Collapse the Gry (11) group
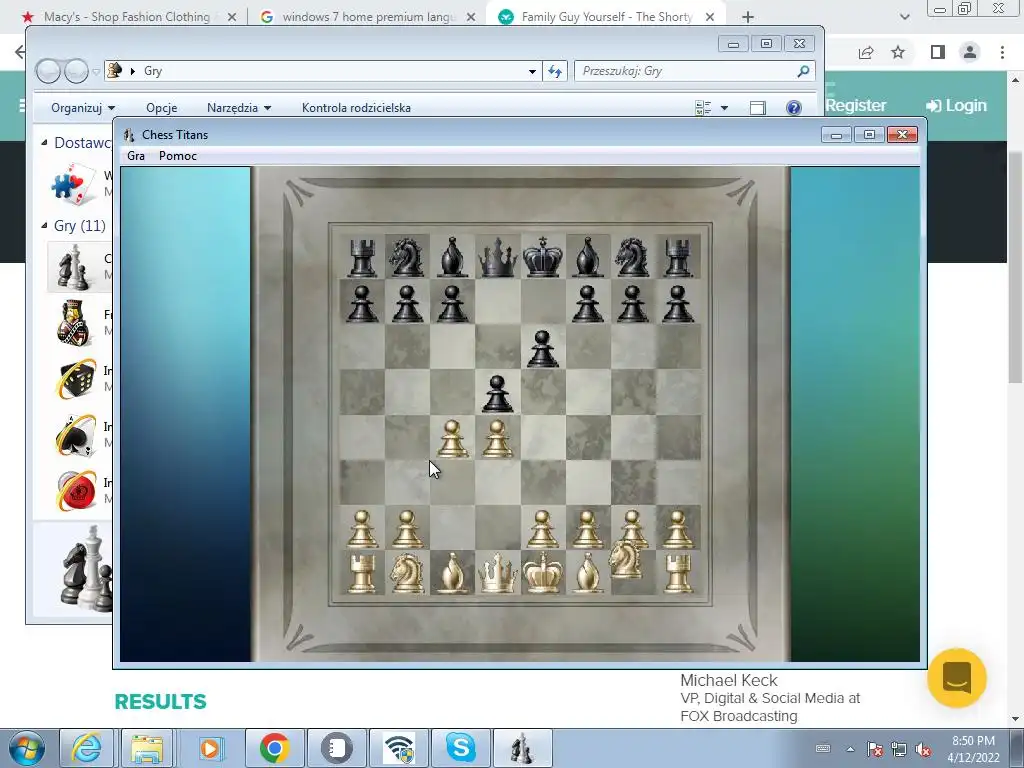Image resolution: width=1024 pixels, height=768 pixels. click(x=44, y=225)
